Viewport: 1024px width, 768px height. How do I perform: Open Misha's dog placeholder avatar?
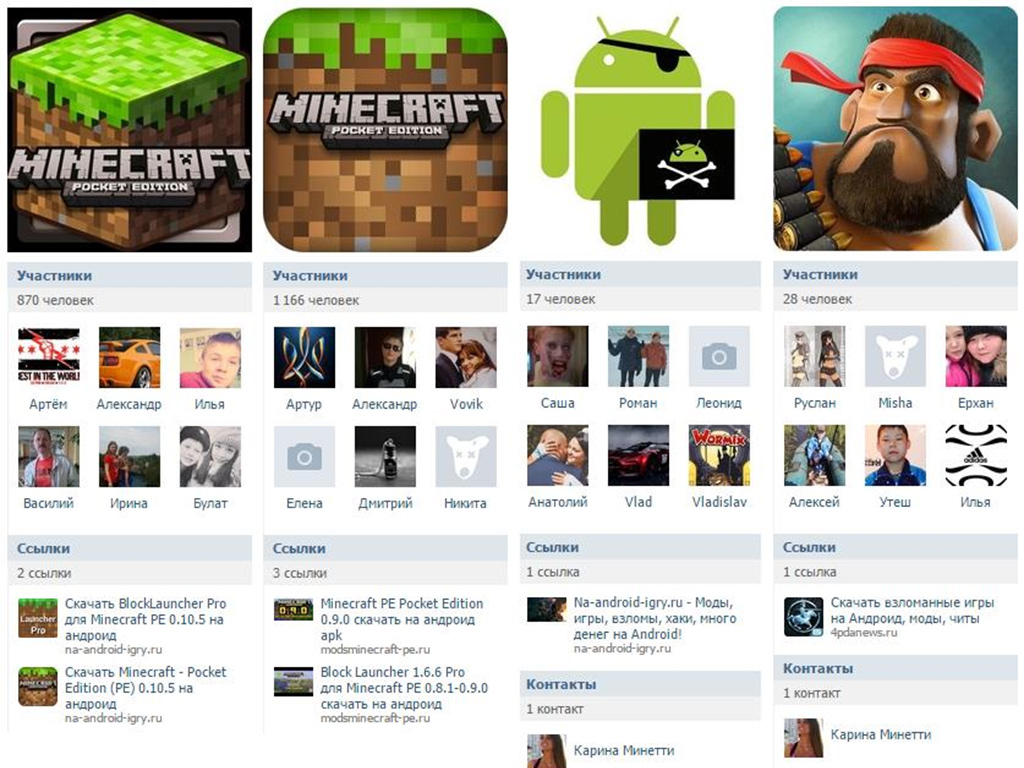(895, 356)
